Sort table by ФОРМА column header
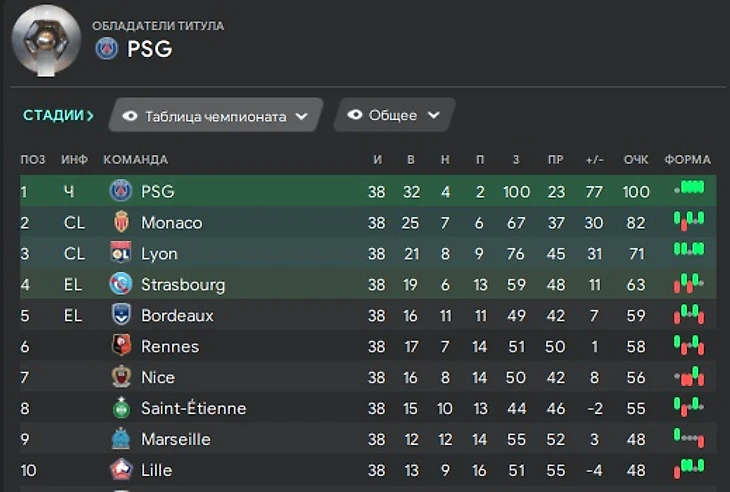The image size is (730, 492). [x=687, y=160]
